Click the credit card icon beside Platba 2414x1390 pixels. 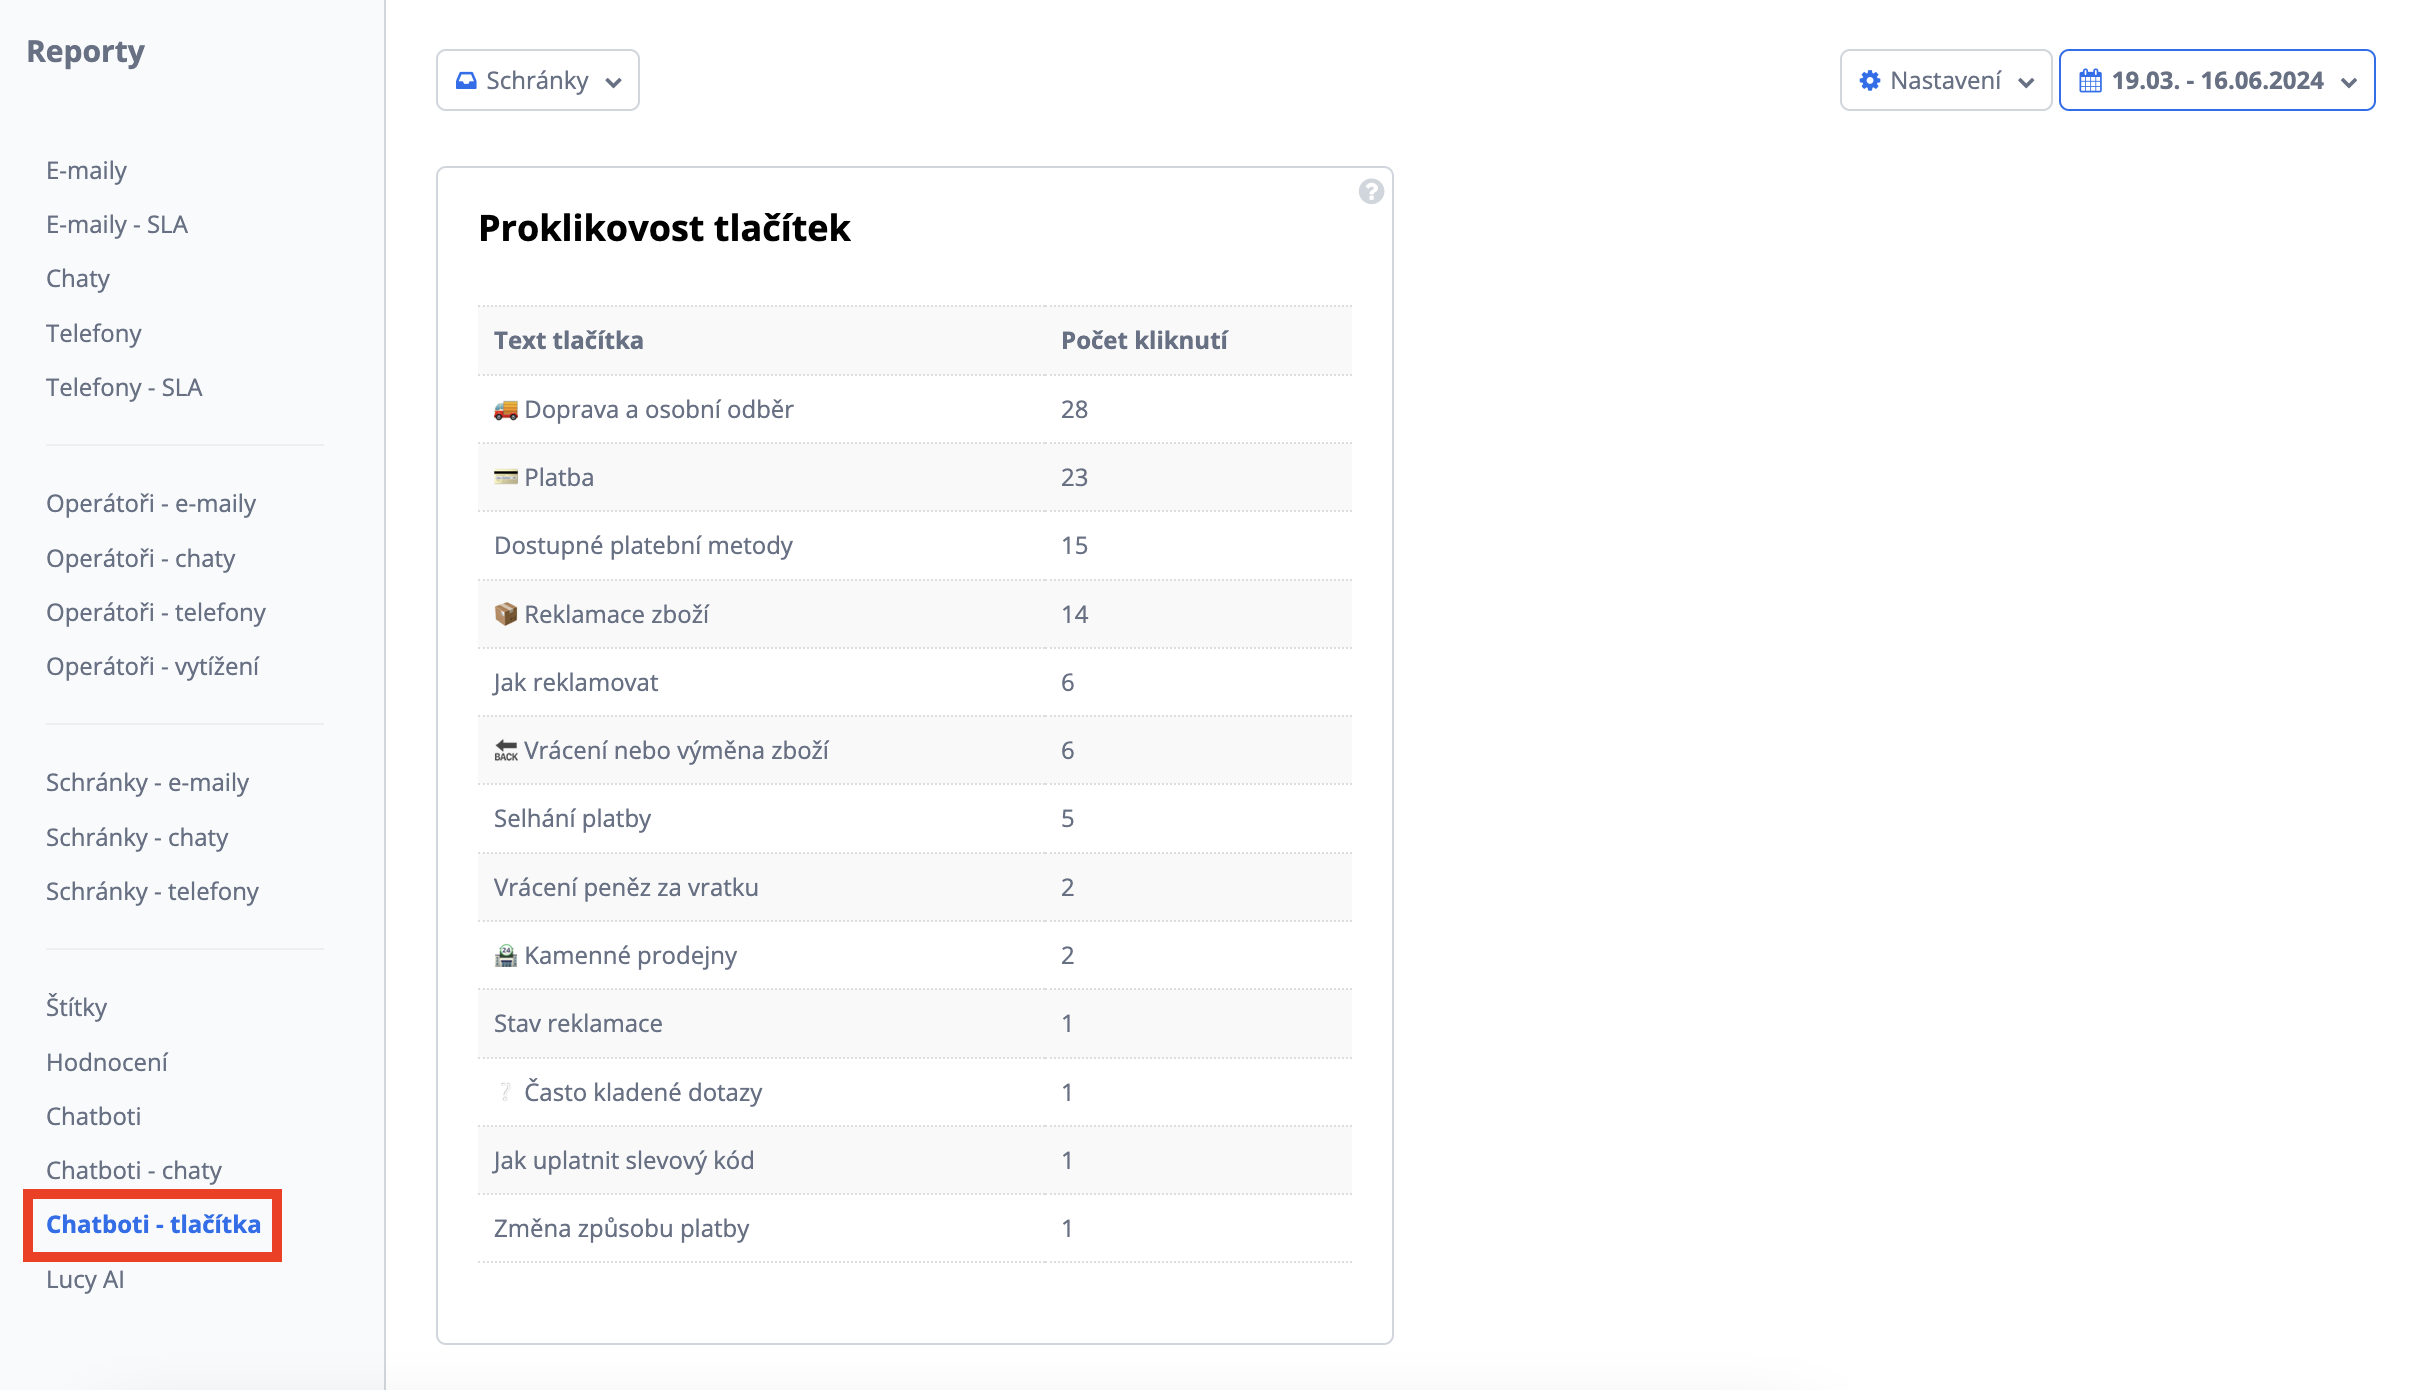[x=506, y=478]
